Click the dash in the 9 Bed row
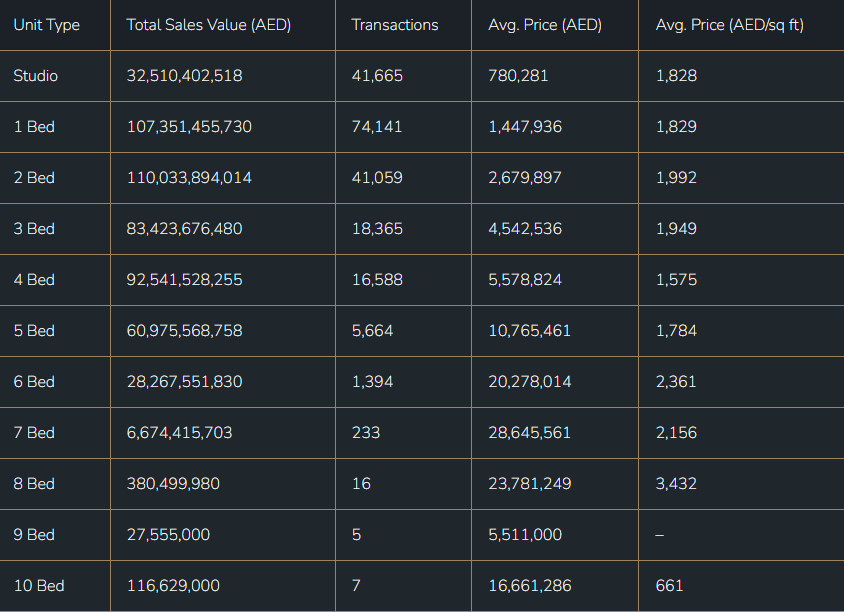Viewport: 844px width, 612px height. [x=659, y=535]
